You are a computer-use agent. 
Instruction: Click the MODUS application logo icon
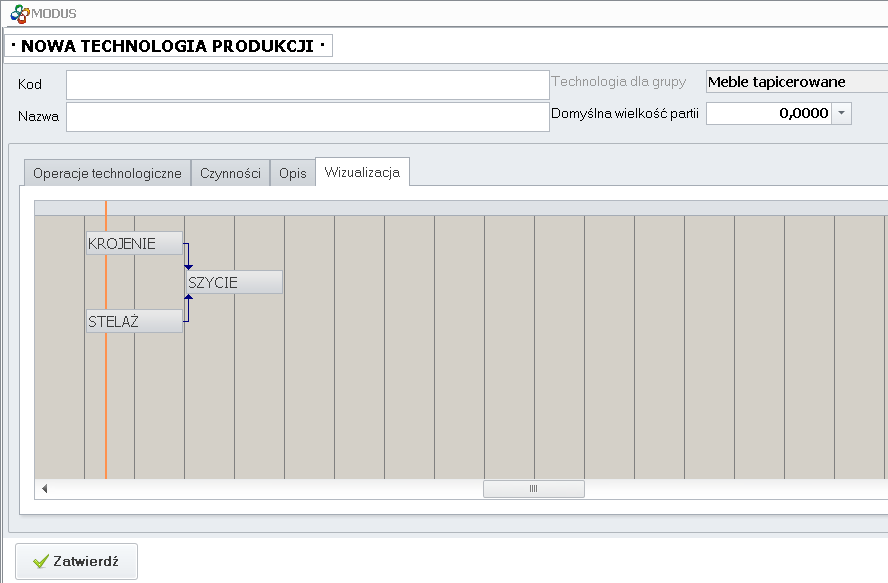20,14
